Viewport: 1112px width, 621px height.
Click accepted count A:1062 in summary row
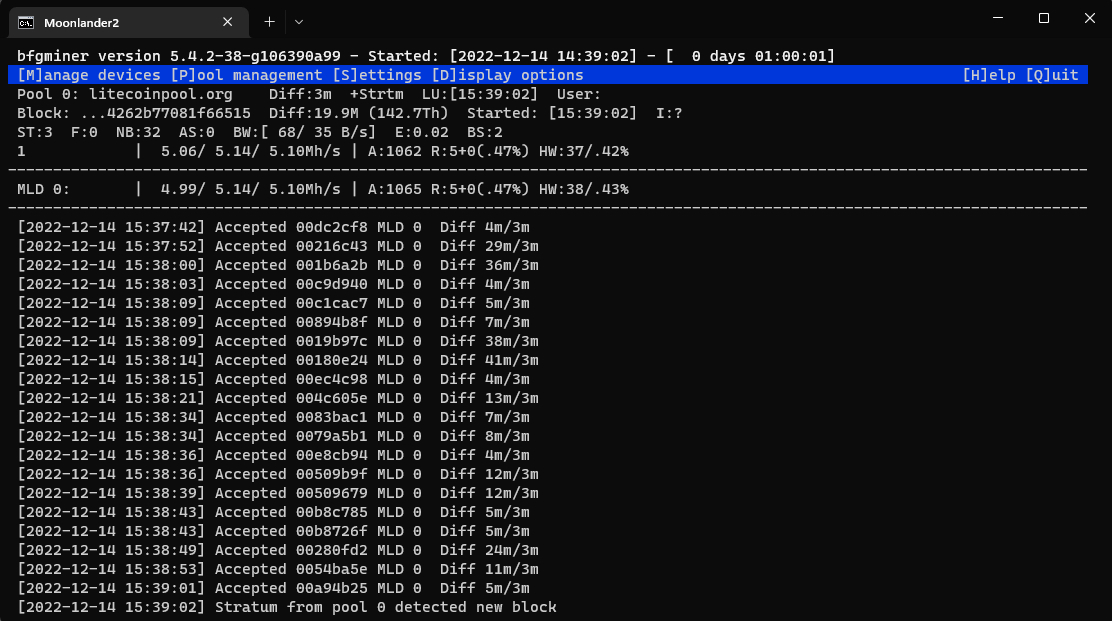[395, 151]
